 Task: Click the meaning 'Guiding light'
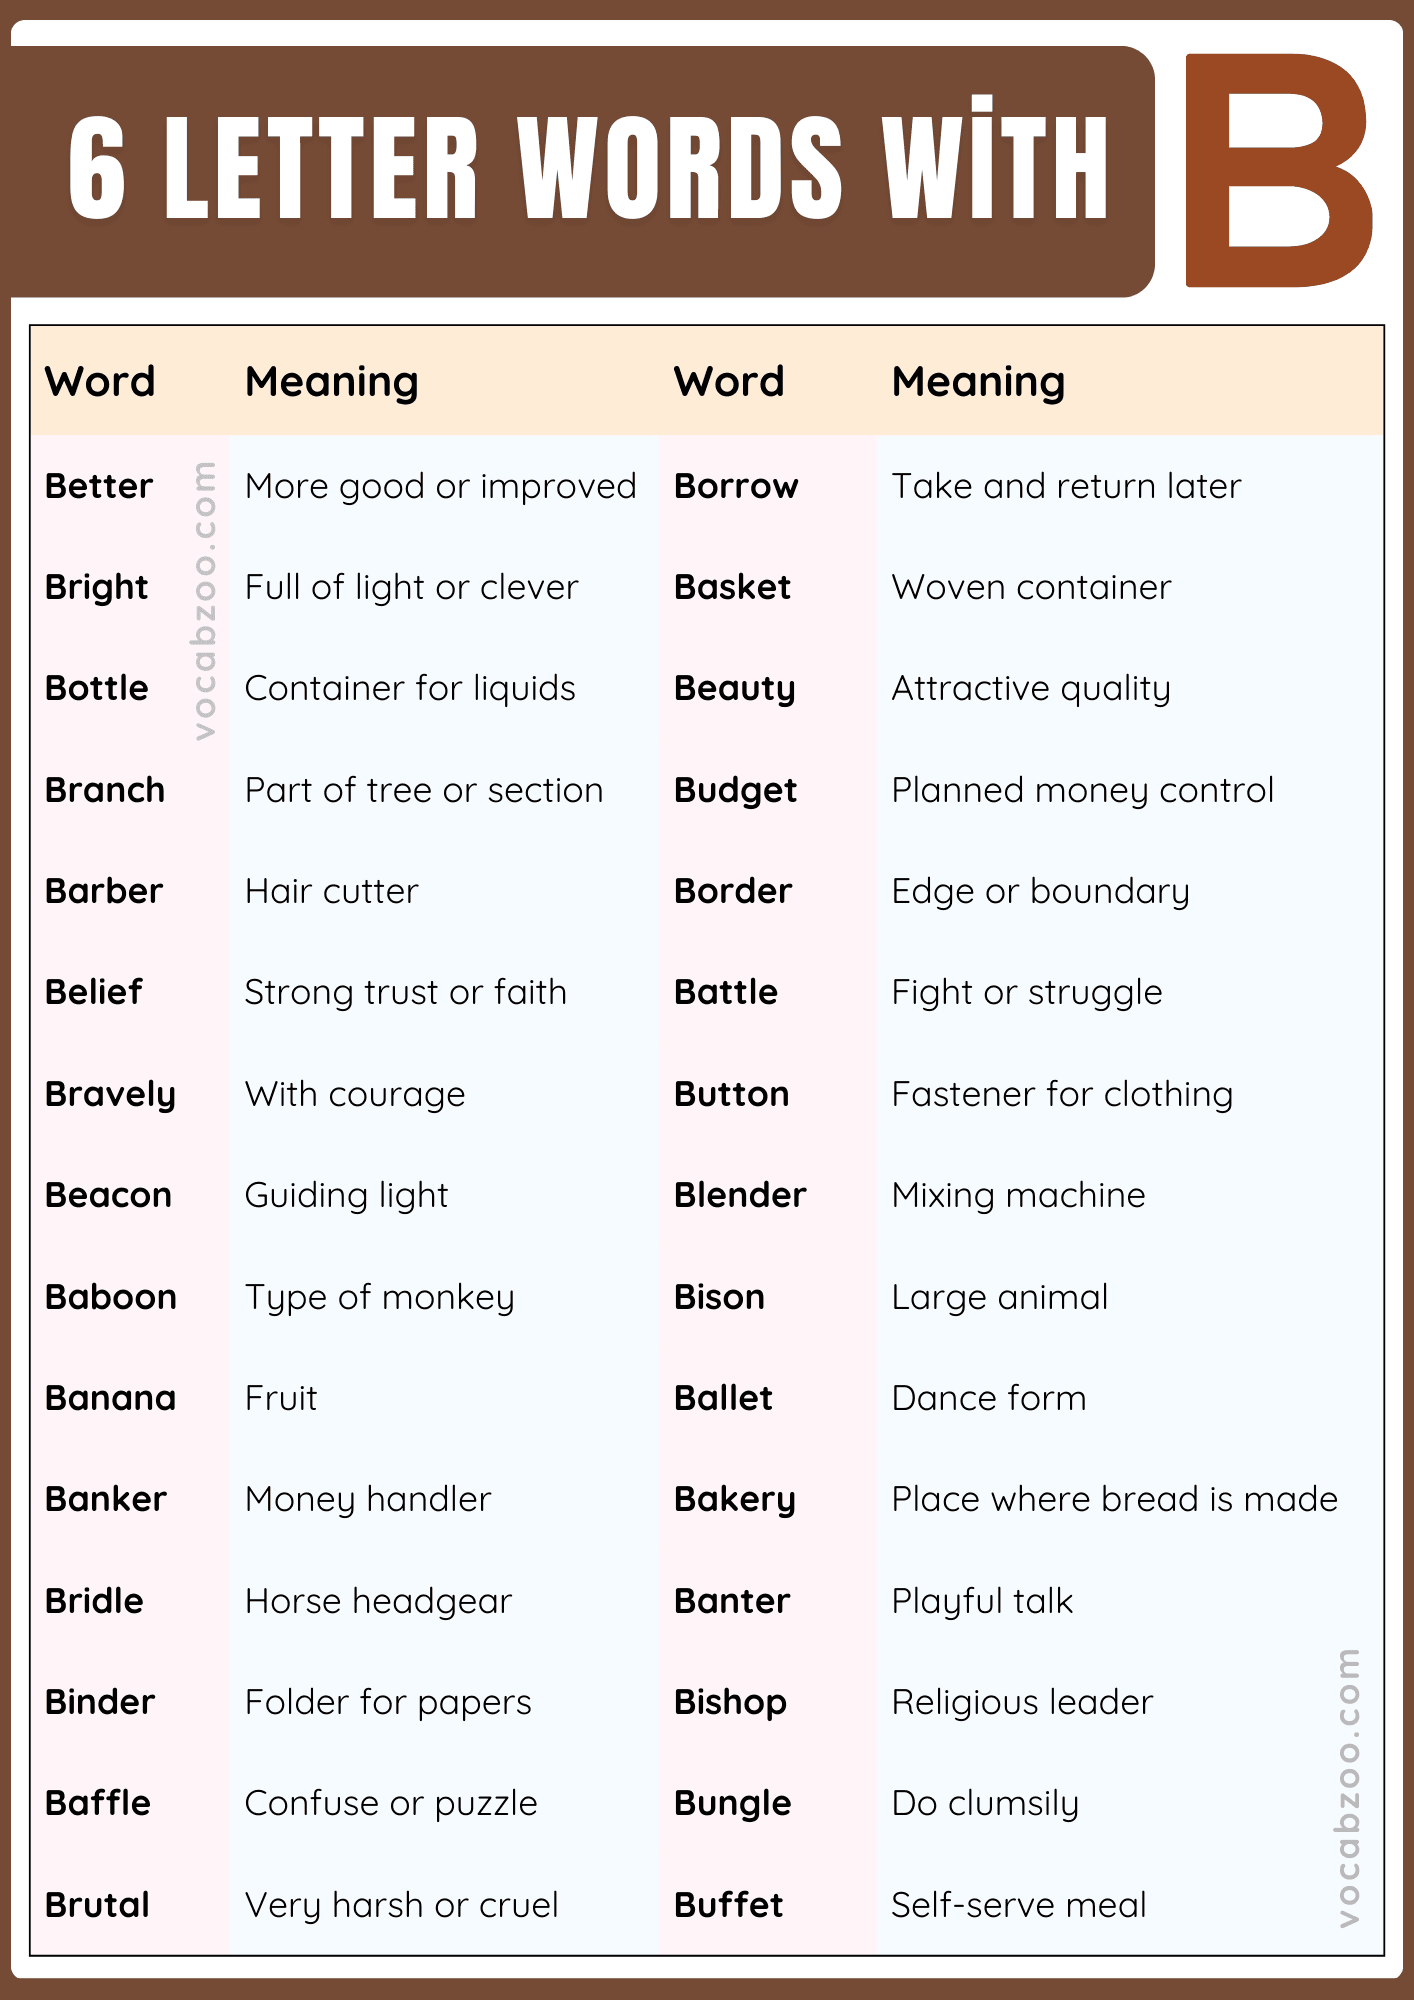pos(347,1195)
